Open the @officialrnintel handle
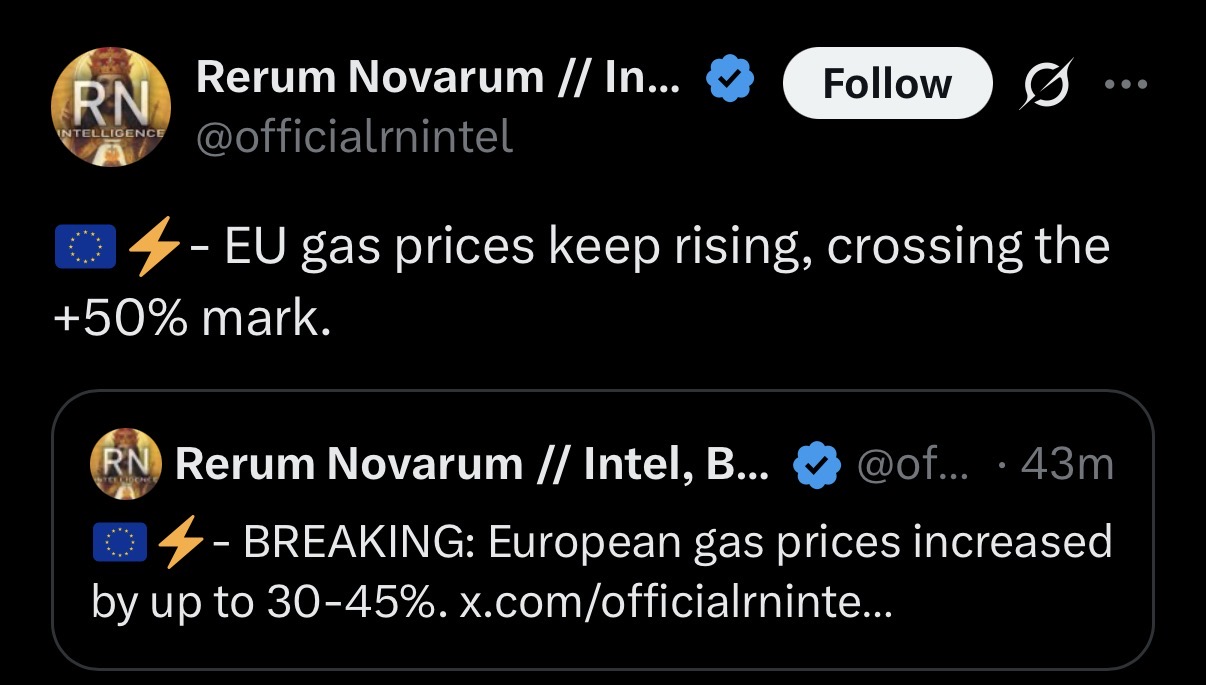This screenshot has width=1206, height=685. (355, 136)
